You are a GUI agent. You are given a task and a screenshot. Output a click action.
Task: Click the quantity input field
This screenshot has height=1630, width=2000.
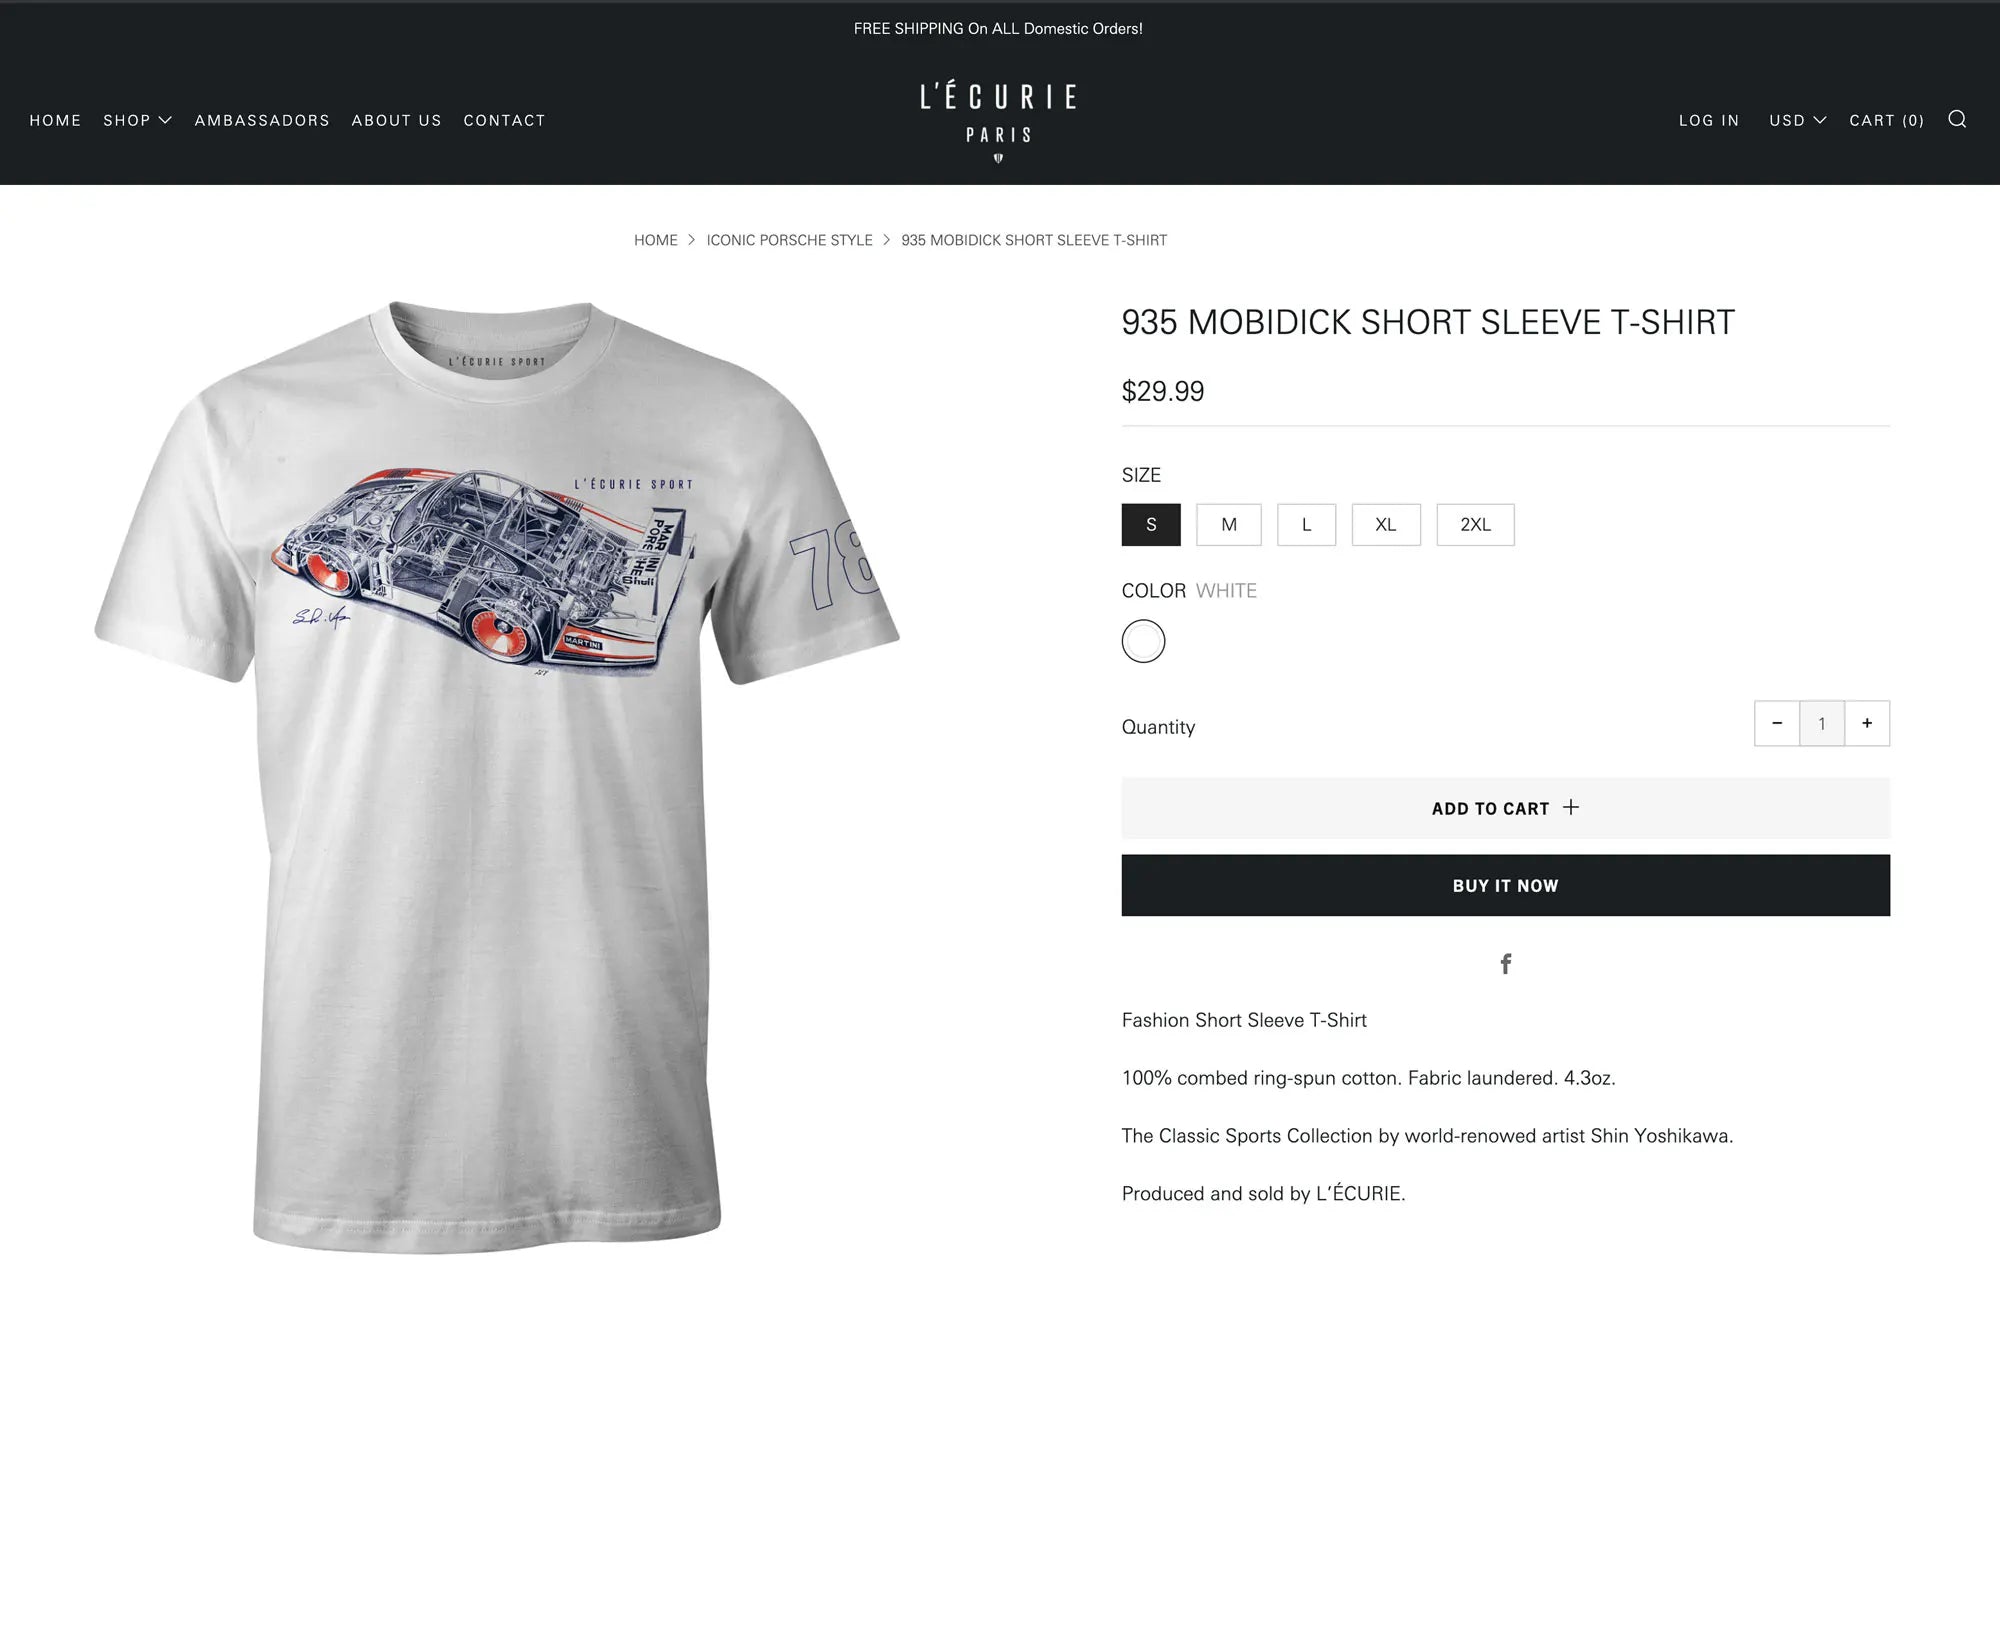click(x=1822, y=723)
